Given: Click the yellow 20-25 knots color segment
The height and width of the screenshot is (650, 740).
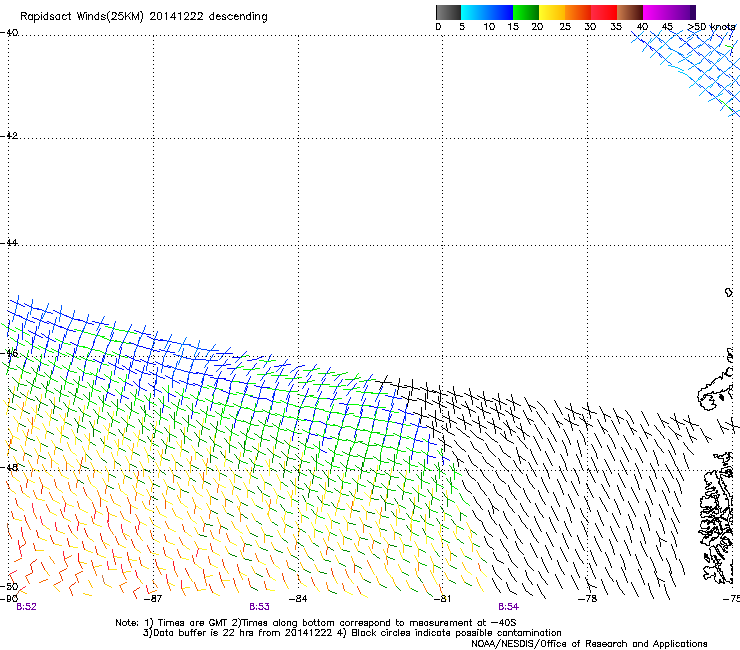Looking at the screenshot, I should (552, 12).
